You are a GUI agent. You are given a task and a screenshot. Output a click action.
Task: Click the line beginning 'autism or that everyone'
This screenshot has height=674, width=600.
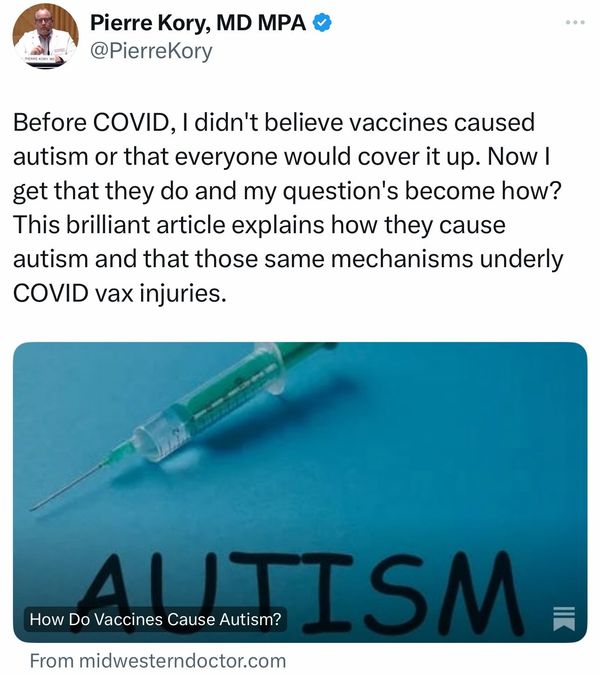282,156
